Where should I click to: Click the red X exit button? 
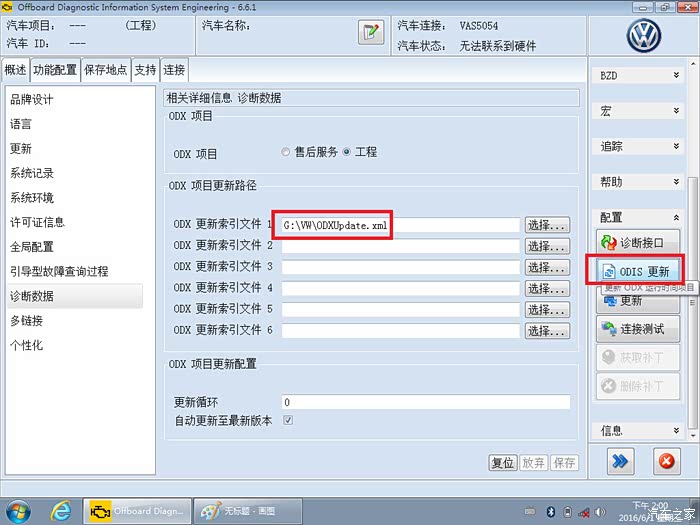pyautogui.click(x=667, y=461)
